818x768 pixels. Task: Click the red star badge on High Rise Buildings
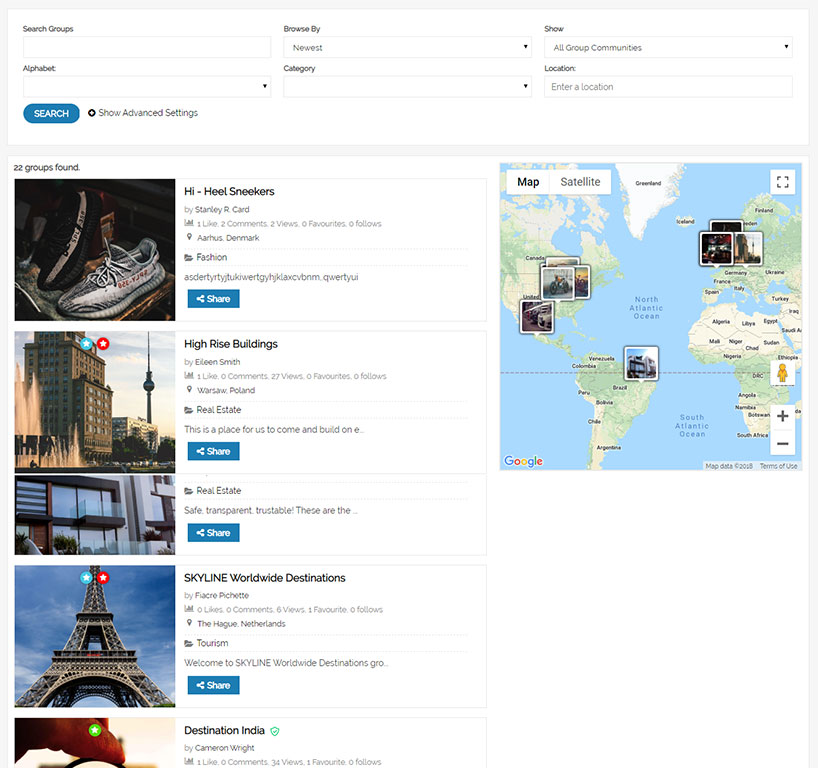103,344
